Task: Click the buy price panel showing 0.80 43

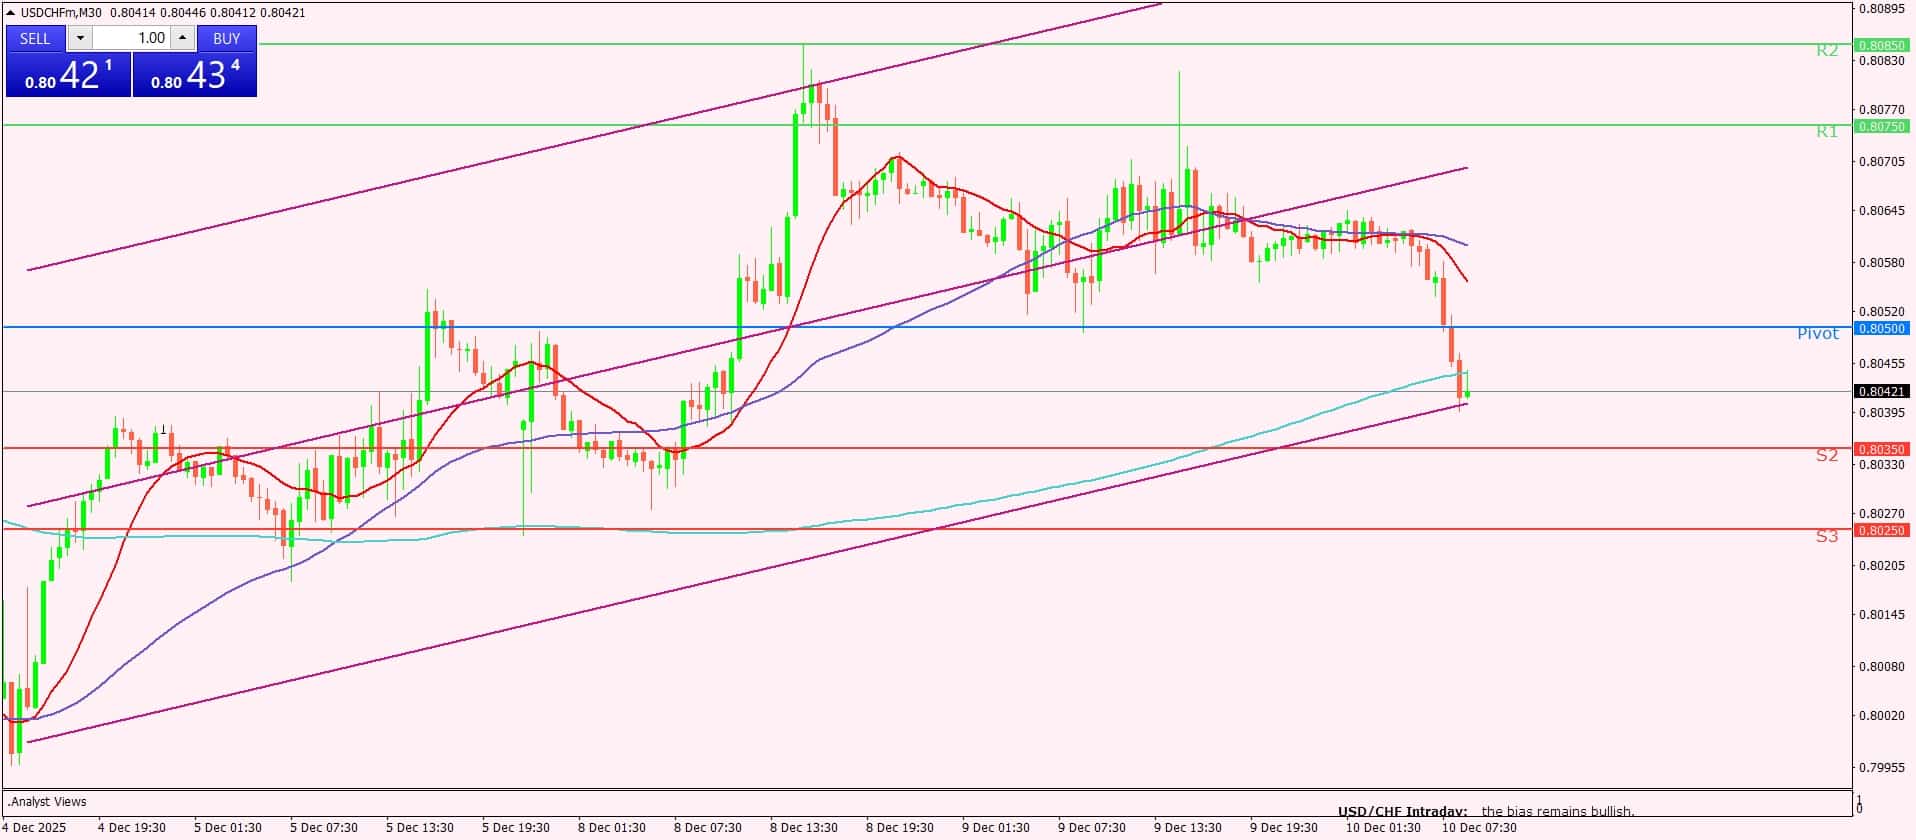Action: (195, 75)
